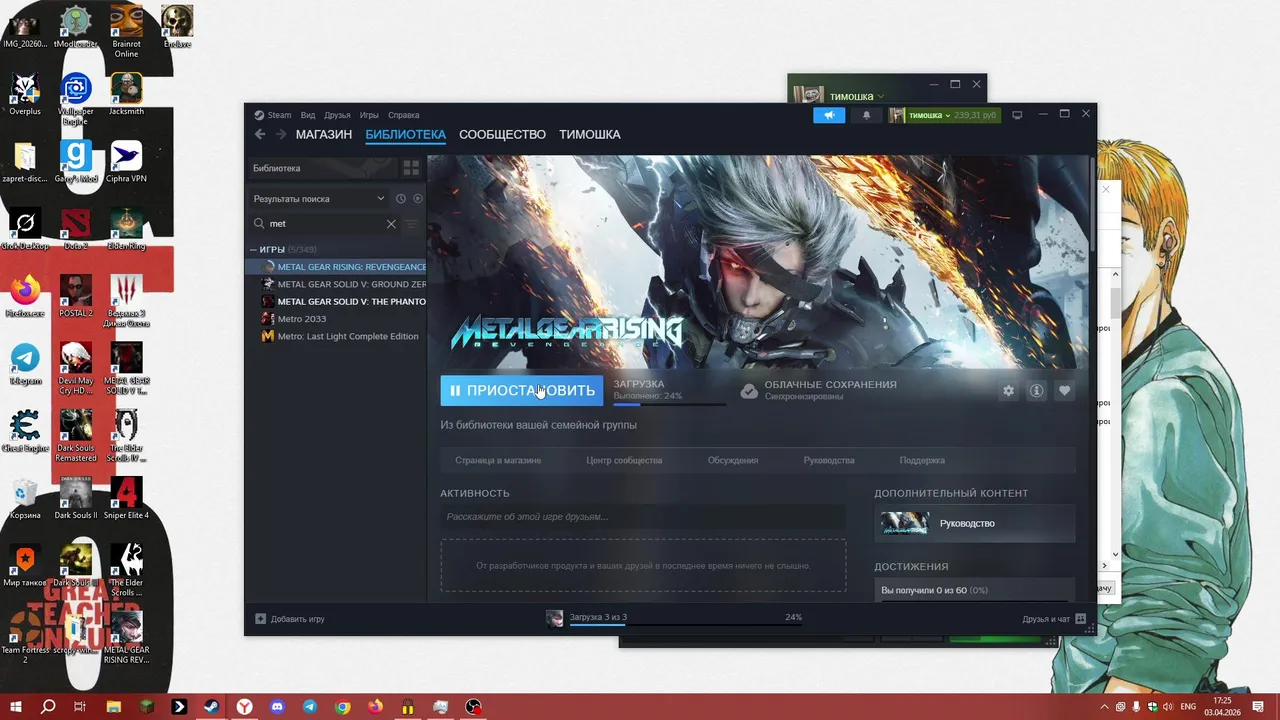Open the 'Вид' menu
The image size is (1280, 720).
click(x=308, y=115)
